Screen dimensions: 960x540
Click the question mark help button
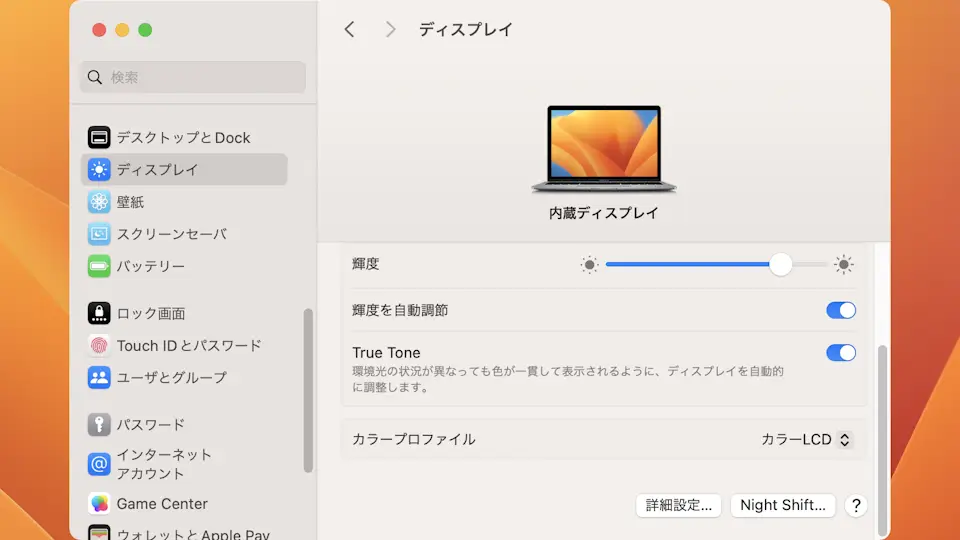(856, 505)
